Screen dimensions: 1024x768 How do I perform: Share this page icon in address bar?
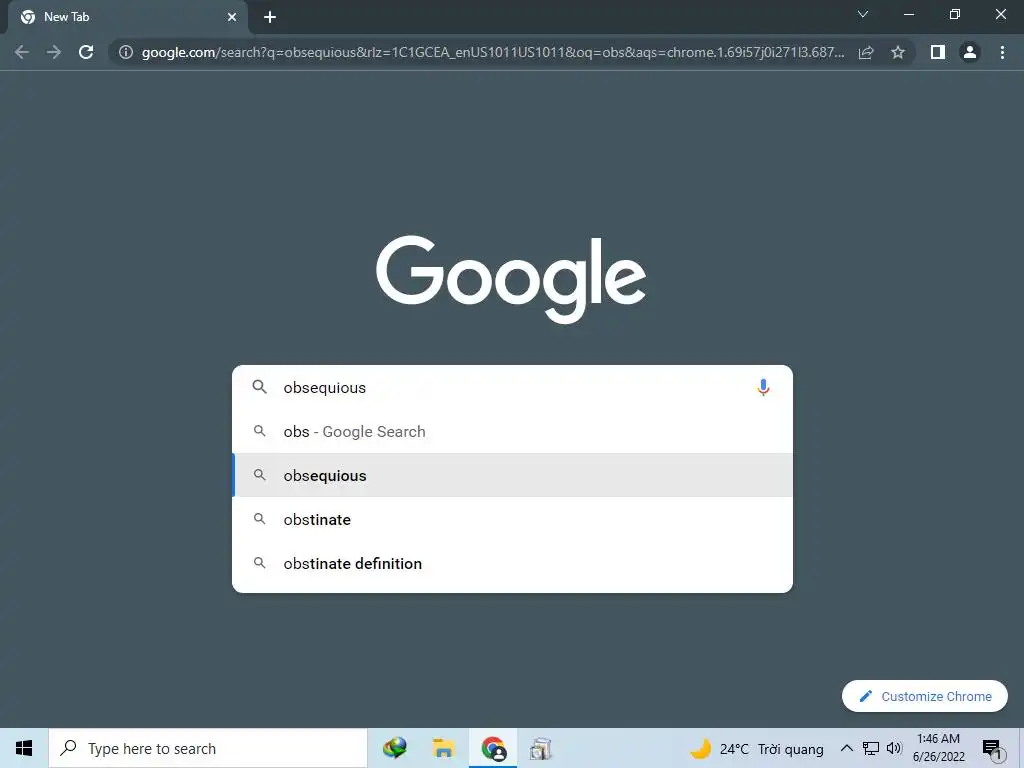[x=866, y=52]
